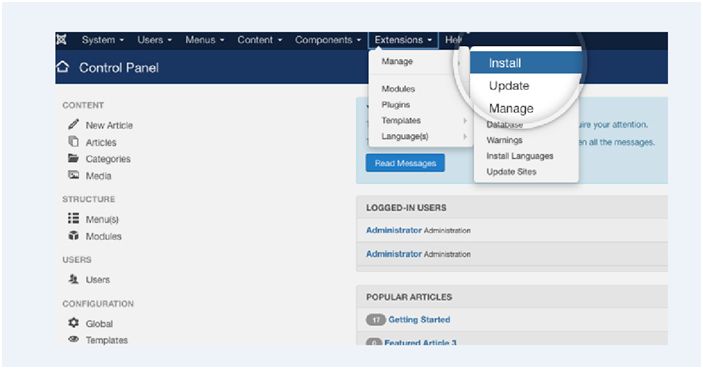Click the Users people icon
The image size is (703, 369).
point(74,279)
